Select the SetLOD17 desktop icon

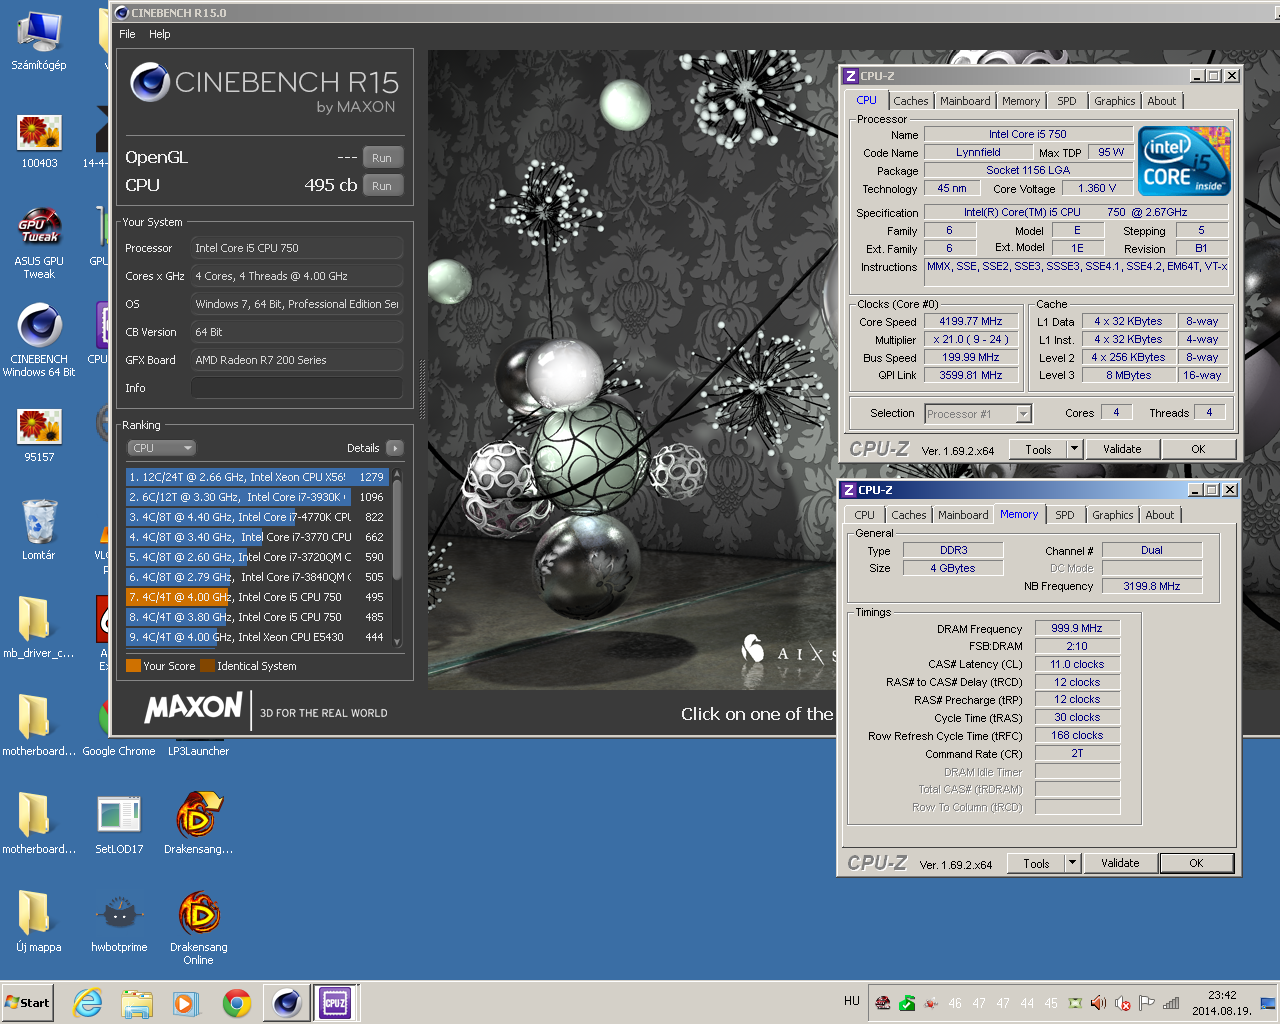[x=119, y=825]
